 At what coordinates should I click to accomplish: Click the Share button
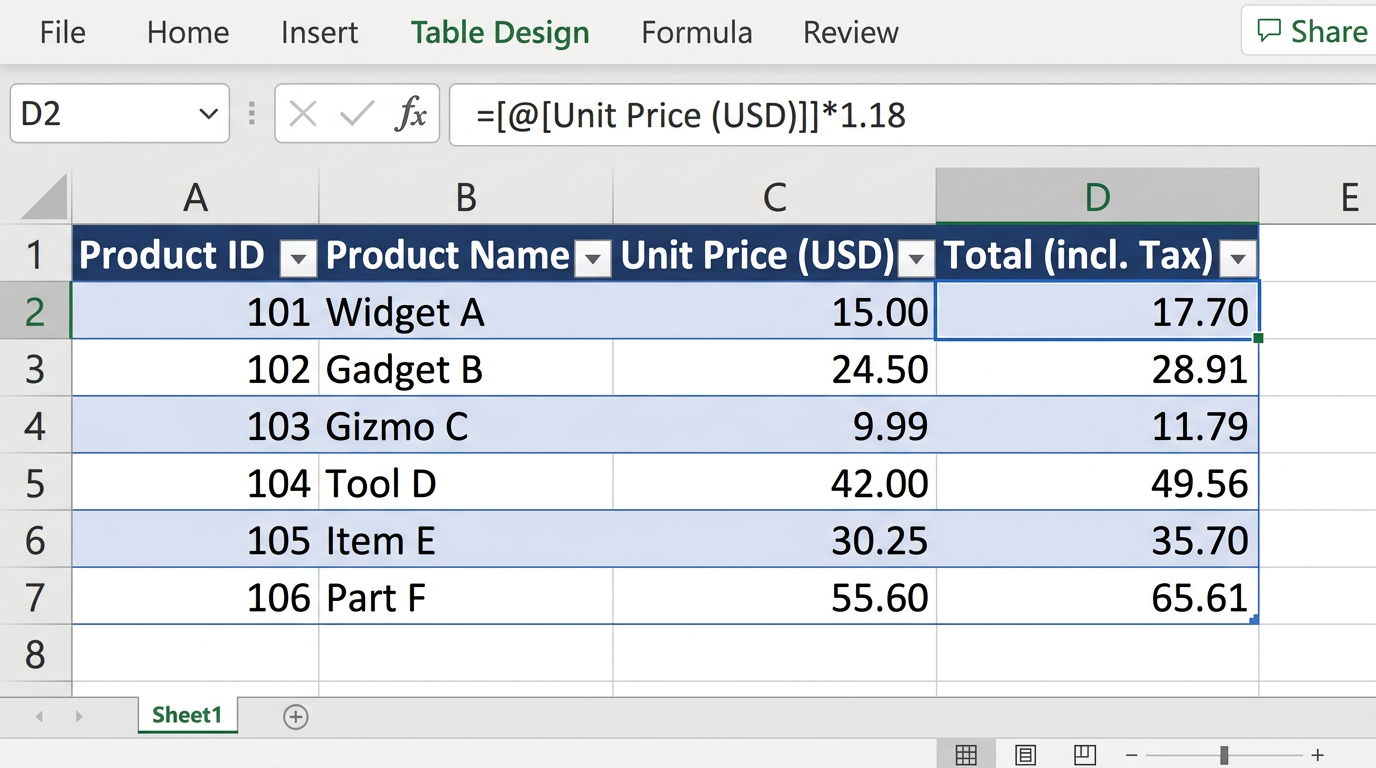pyautogui.click(x=1313, y=31)
